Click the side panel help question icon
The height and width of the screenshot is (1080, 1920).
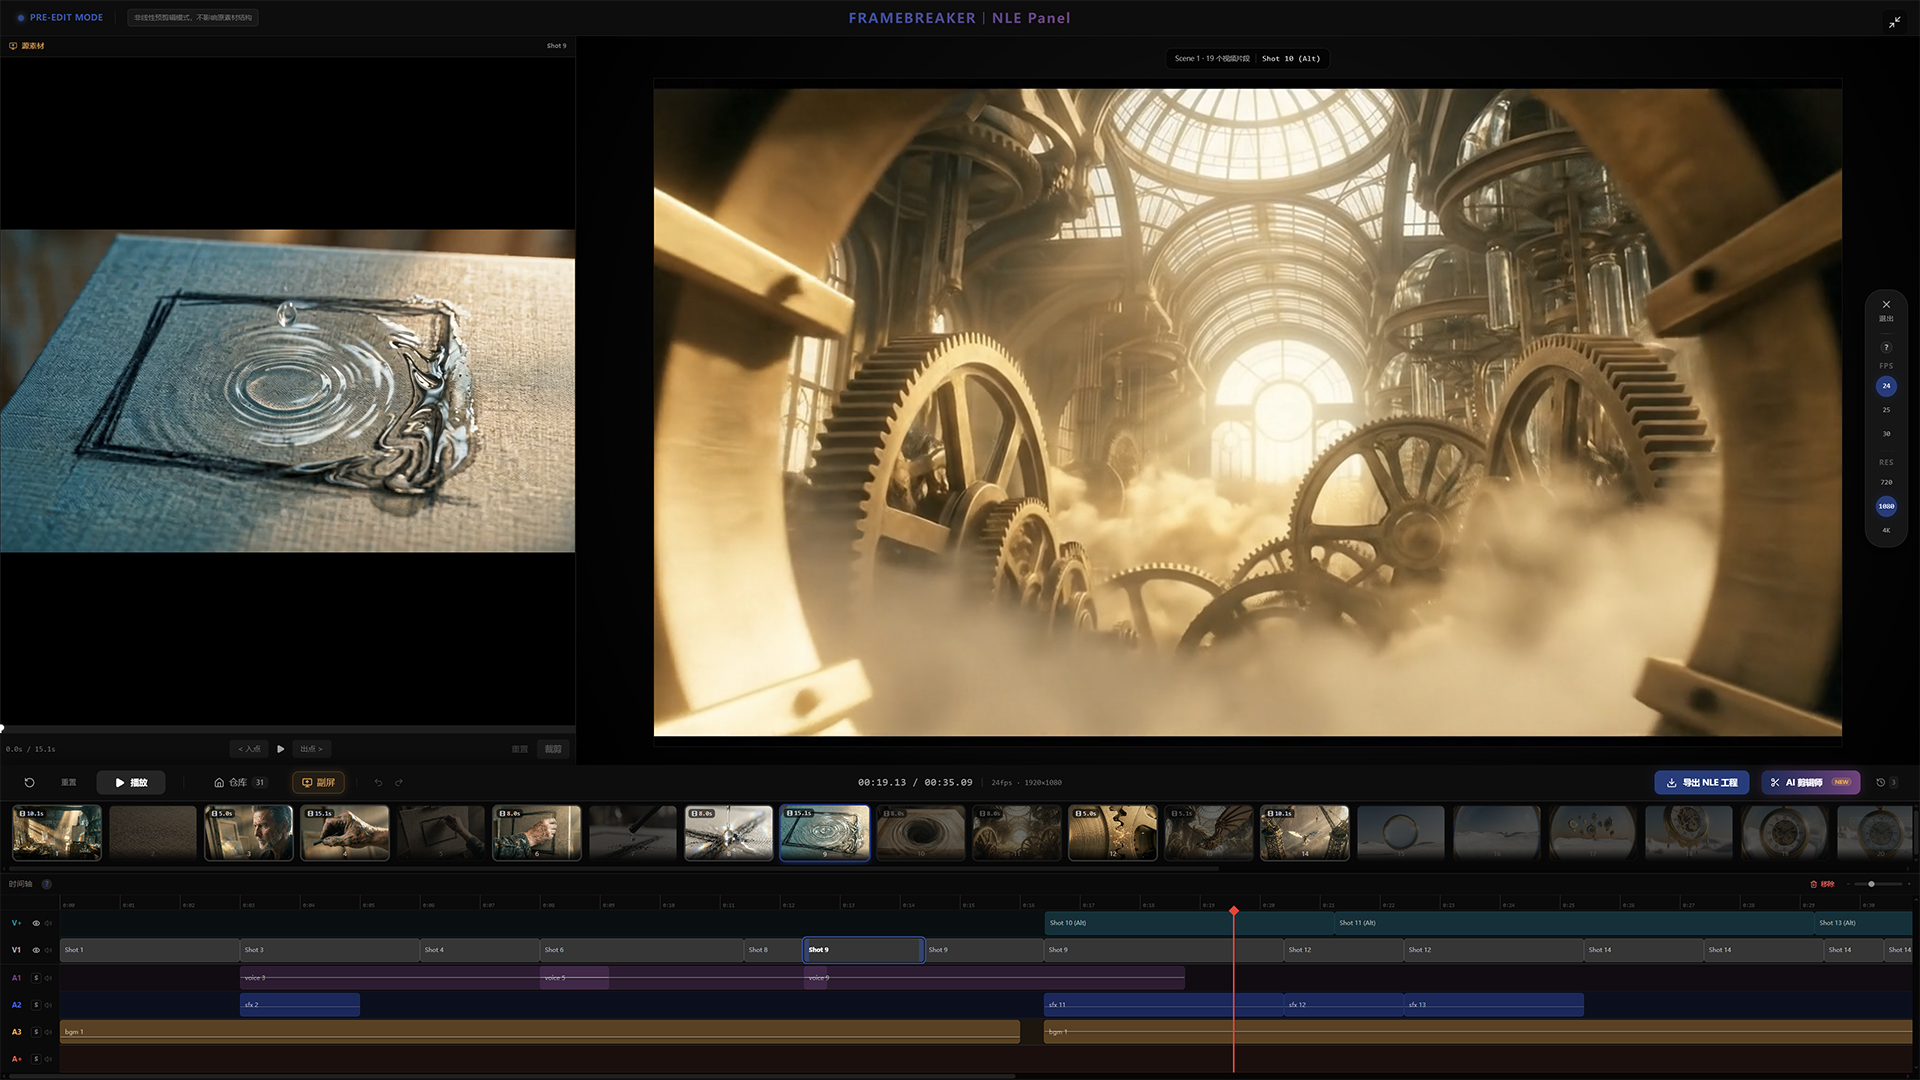[1886, 348]
